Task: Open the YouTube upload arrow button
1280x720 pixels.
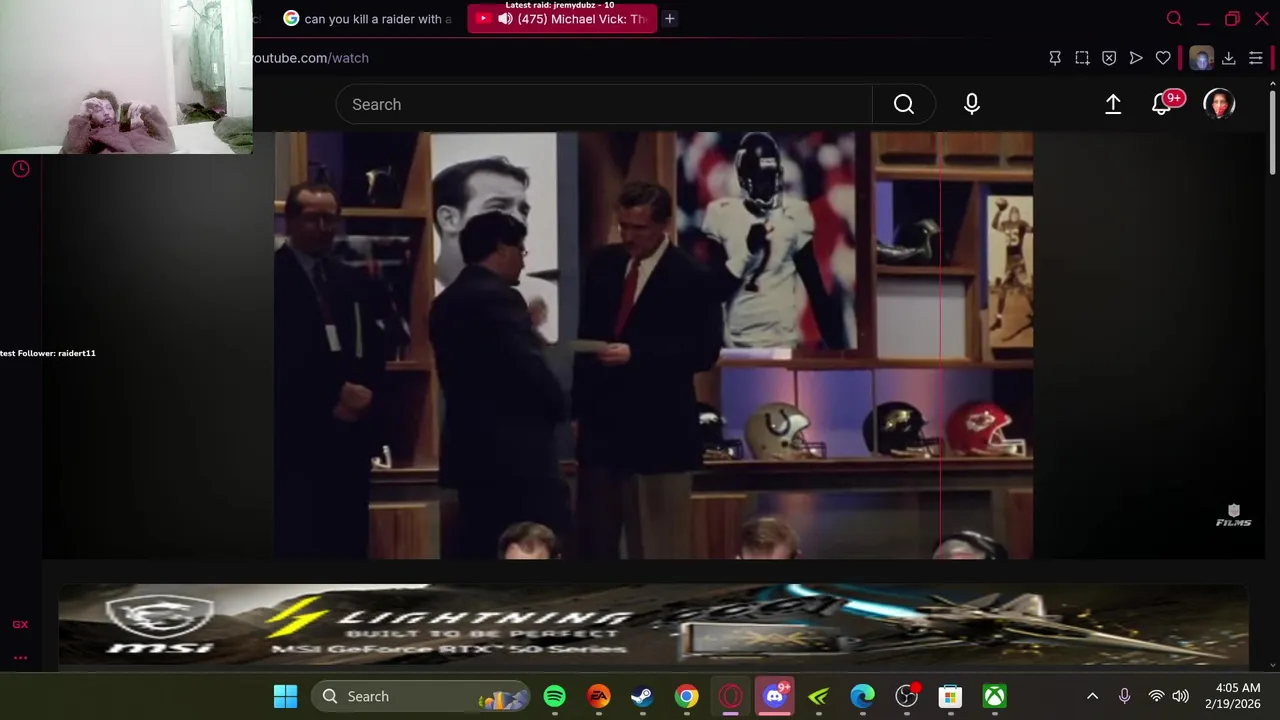Action: click(x=1113, y=104)
